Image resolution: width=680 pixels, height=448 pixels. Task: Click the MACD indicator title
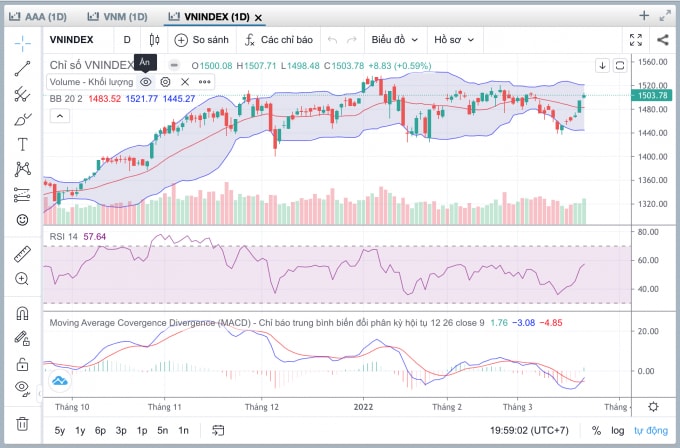(267, 323)
